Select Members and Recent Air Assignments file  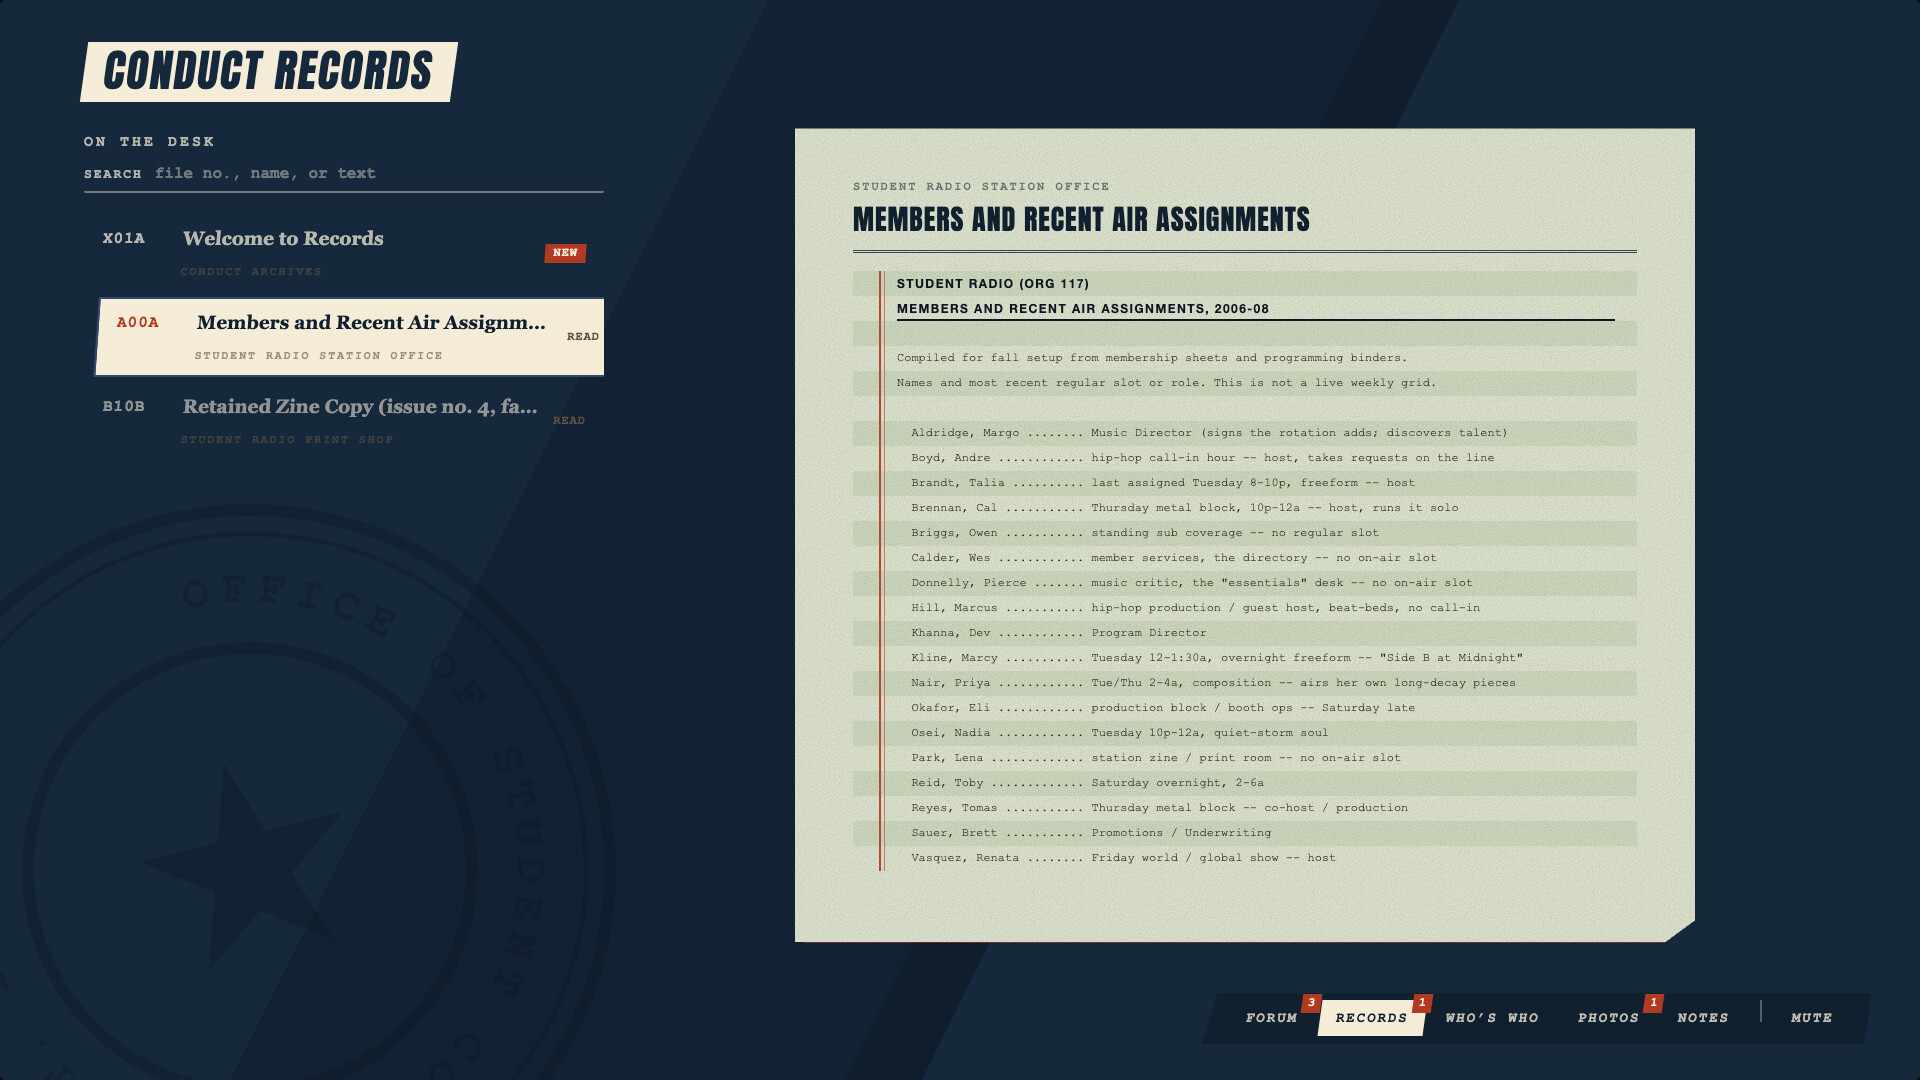coord(350,337)
